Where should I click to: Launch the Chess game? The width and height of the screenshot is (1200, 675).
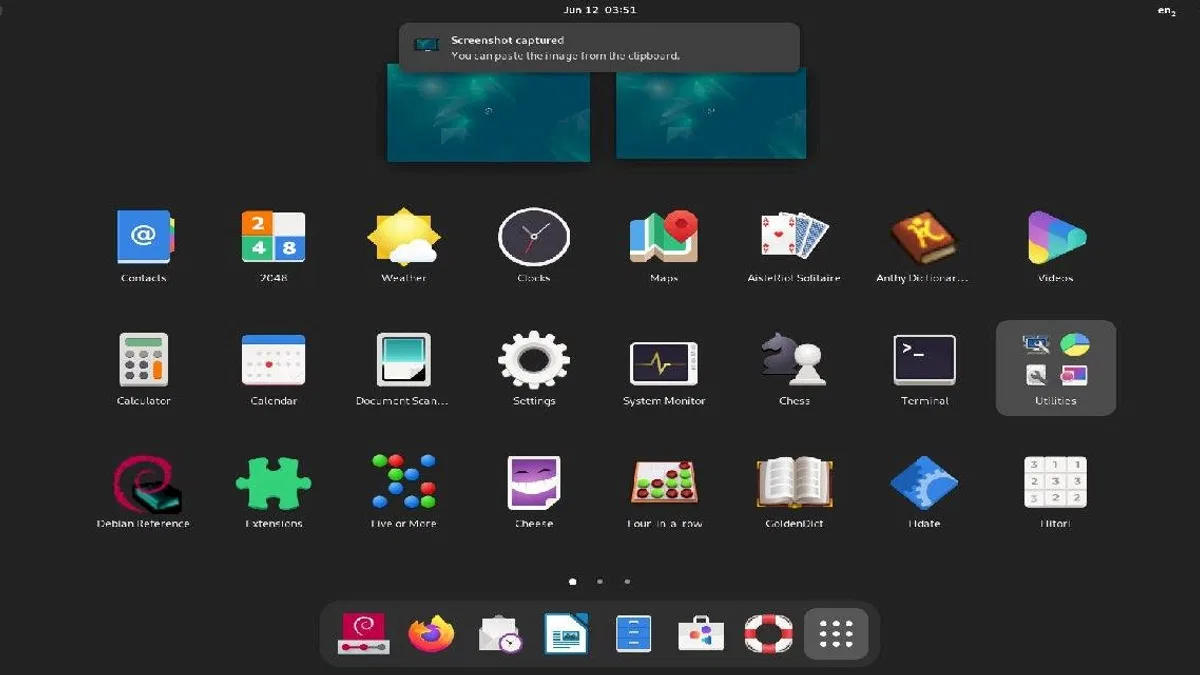794,368
